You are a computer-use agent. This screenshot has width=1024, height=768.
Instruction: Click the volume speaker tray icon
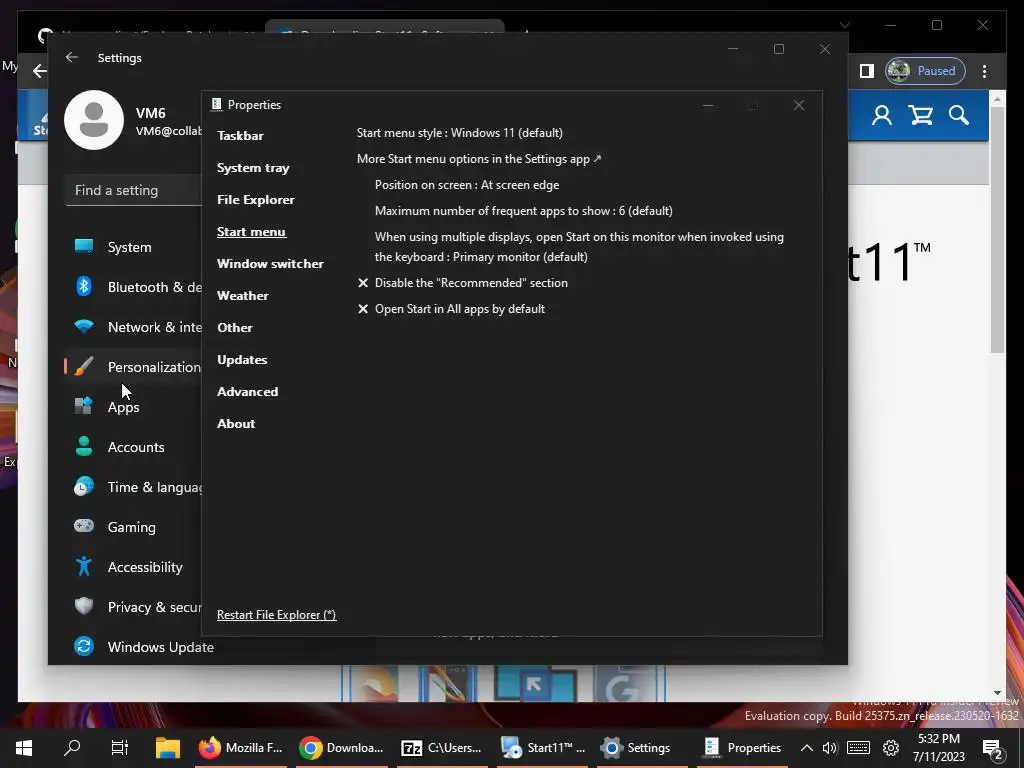coord(830,748)
